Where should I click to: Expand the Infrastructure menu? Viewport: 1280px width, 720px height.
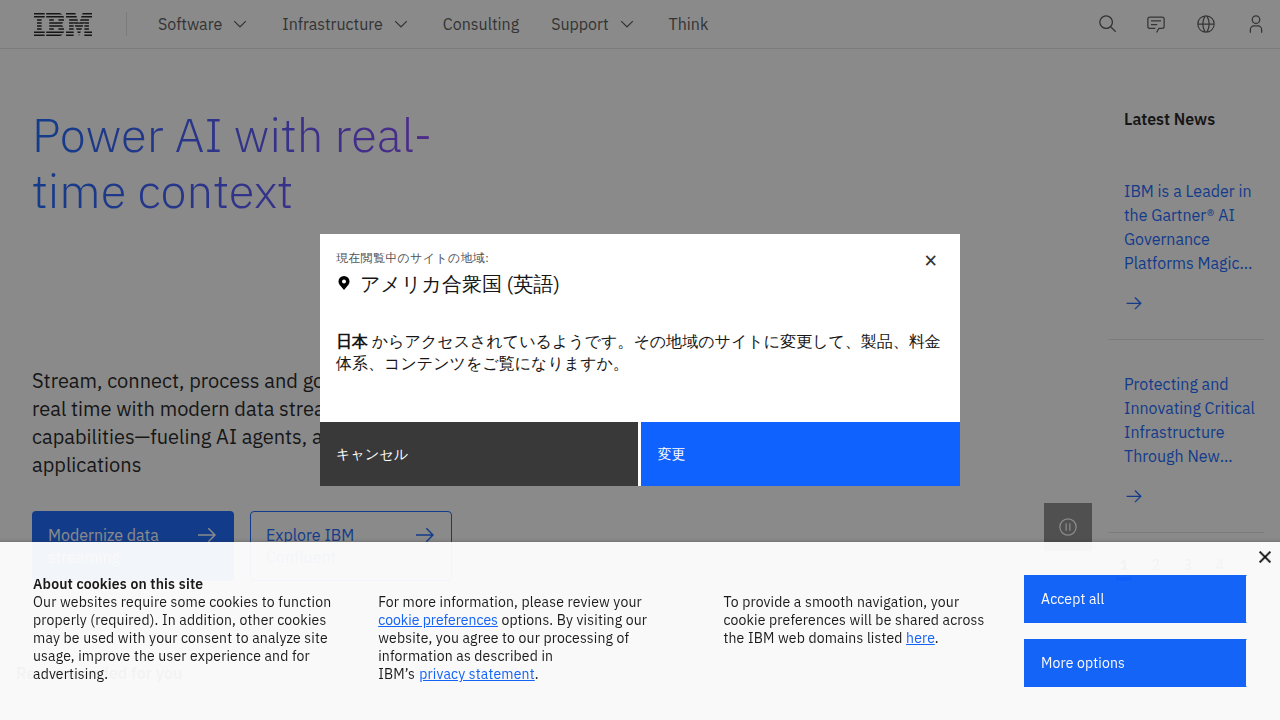point(345,24)
